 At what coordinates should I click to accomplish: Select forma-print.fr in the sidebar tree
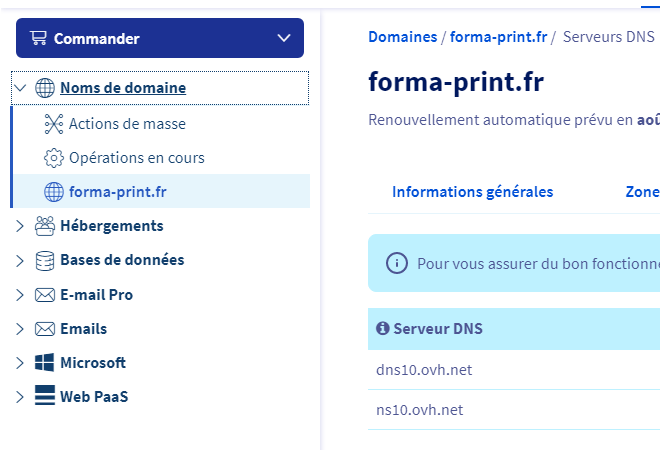tap(118, 191)
